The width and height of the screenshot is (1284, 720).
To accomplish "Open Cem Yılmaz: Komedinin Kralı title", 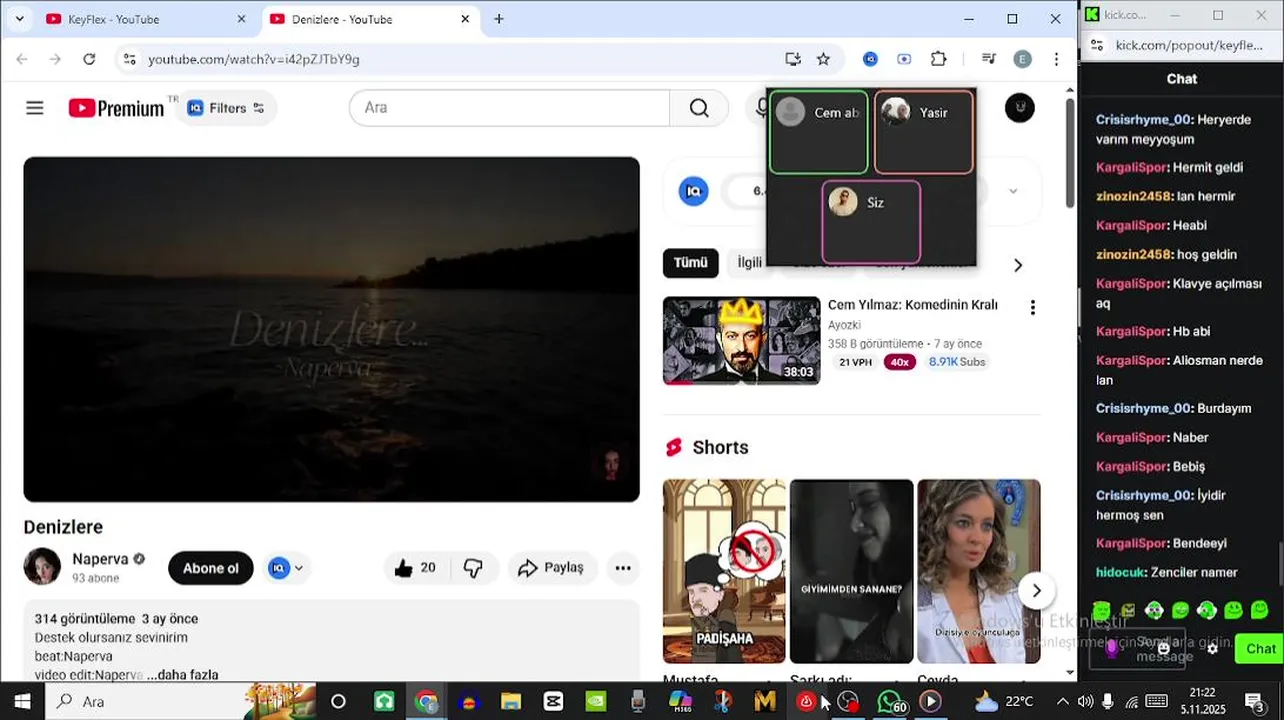I will click(x=912, y=305).
